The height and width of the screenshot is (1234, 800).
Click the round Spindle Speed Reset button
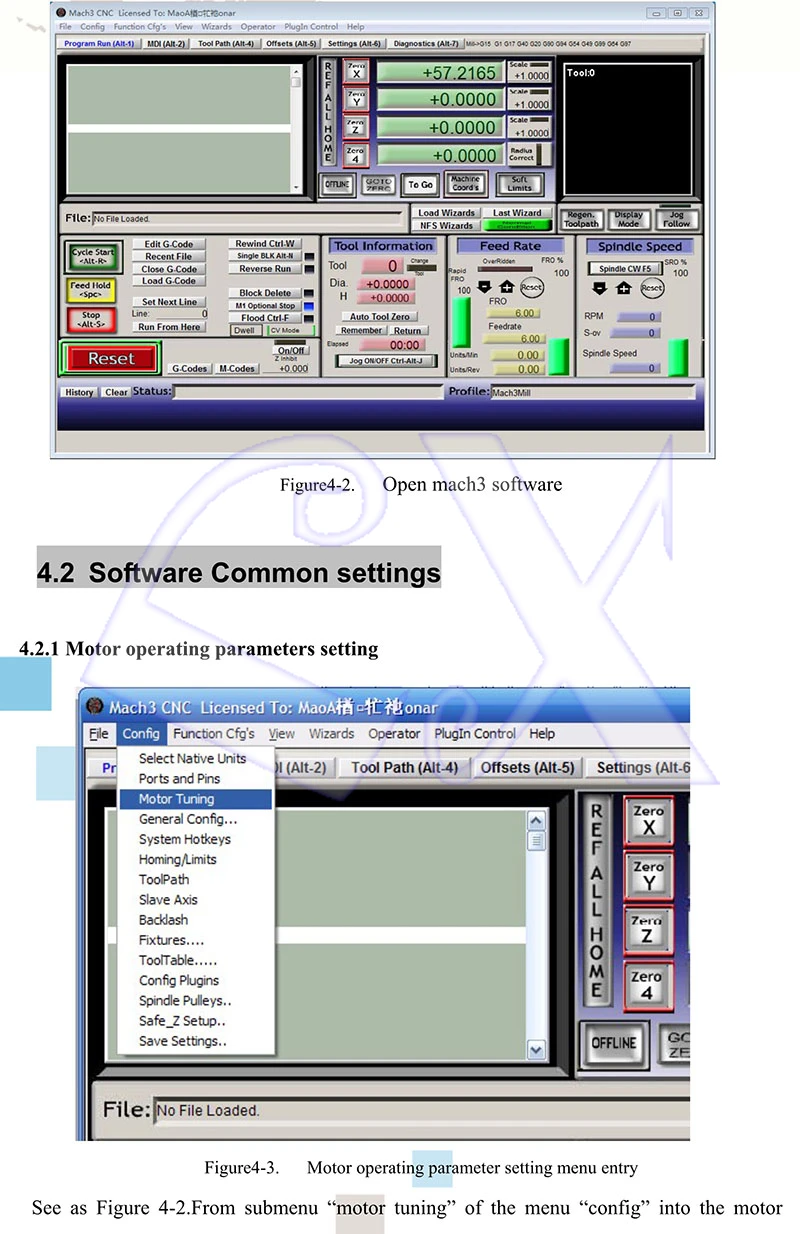pos(652,288)
